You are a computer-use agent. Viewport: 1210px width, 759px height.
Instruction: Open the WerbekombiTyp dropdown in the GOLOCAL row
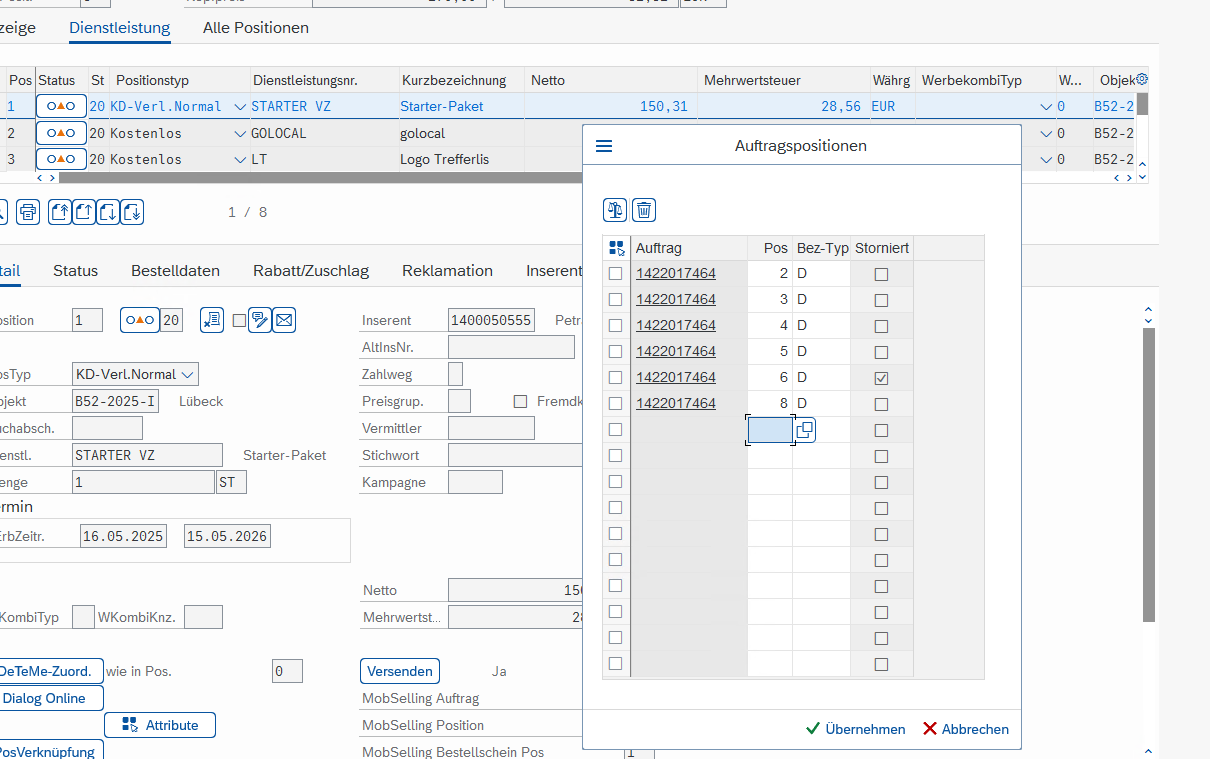coord(1046,133)
